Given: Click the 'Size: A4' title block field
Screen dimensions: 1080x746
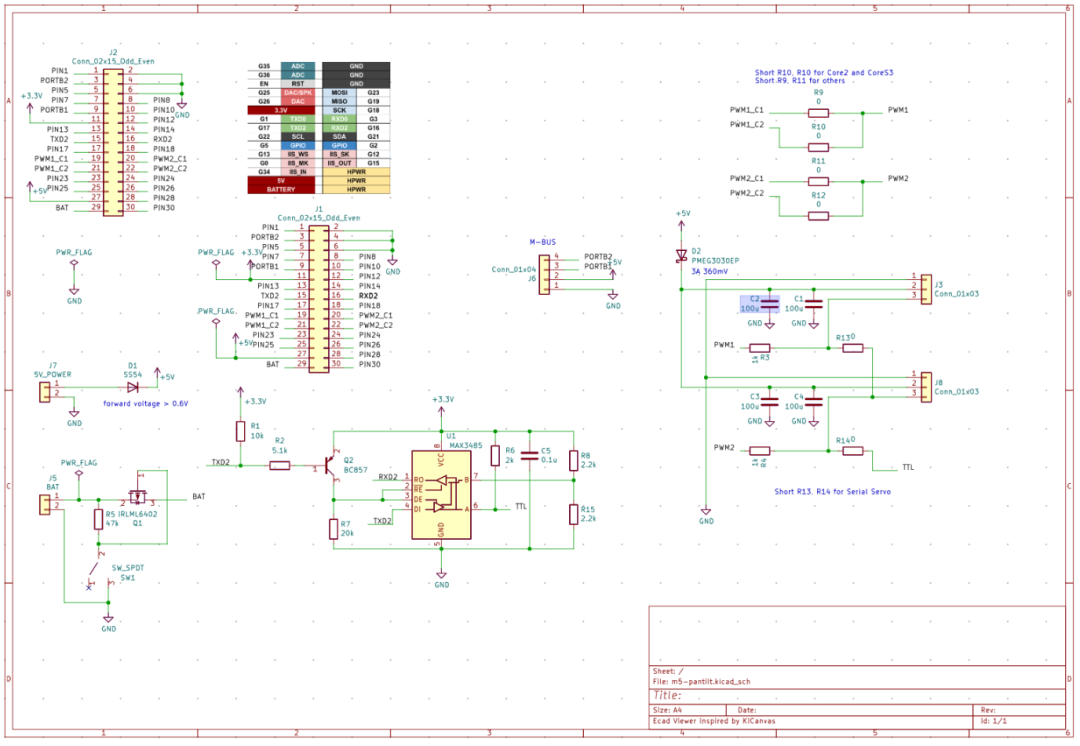Looking at the screenshot, I should [667, 709].
